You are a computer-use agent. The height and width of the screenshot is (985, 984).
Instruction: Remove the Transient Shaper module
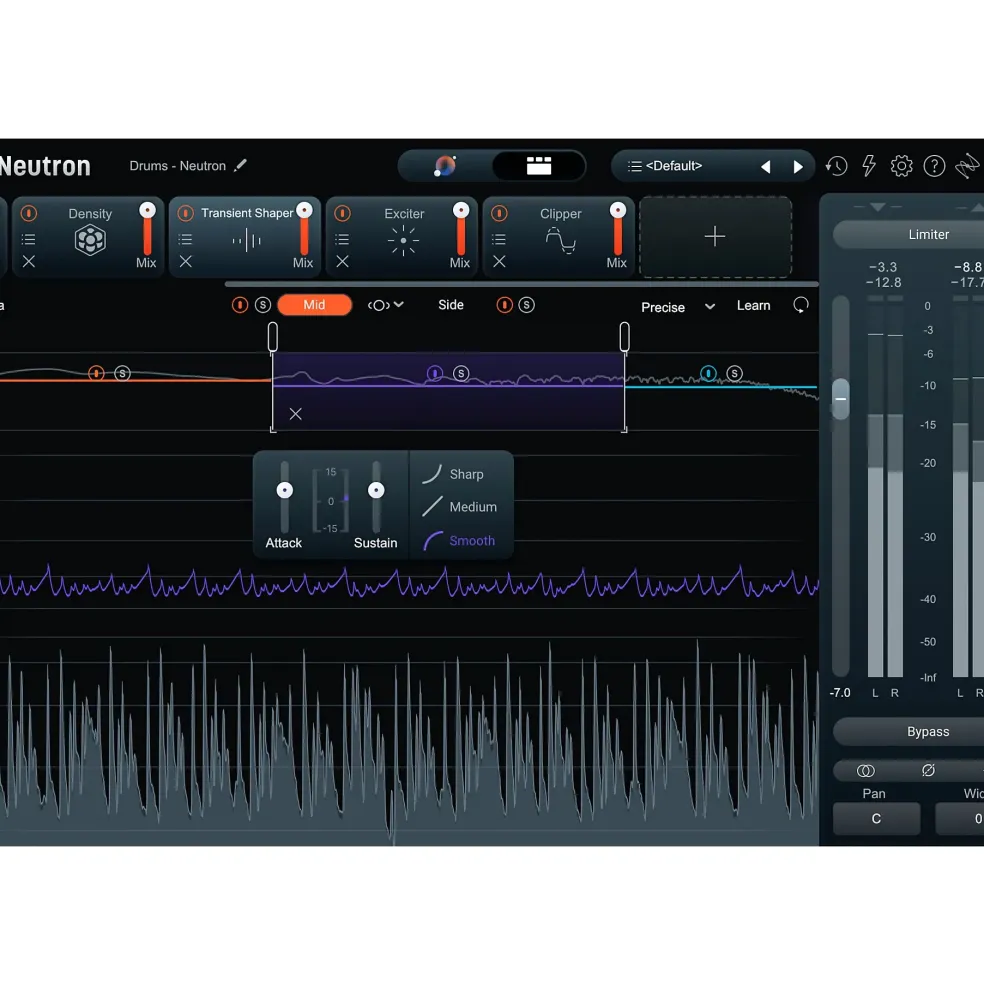click(x=185, y=261)
